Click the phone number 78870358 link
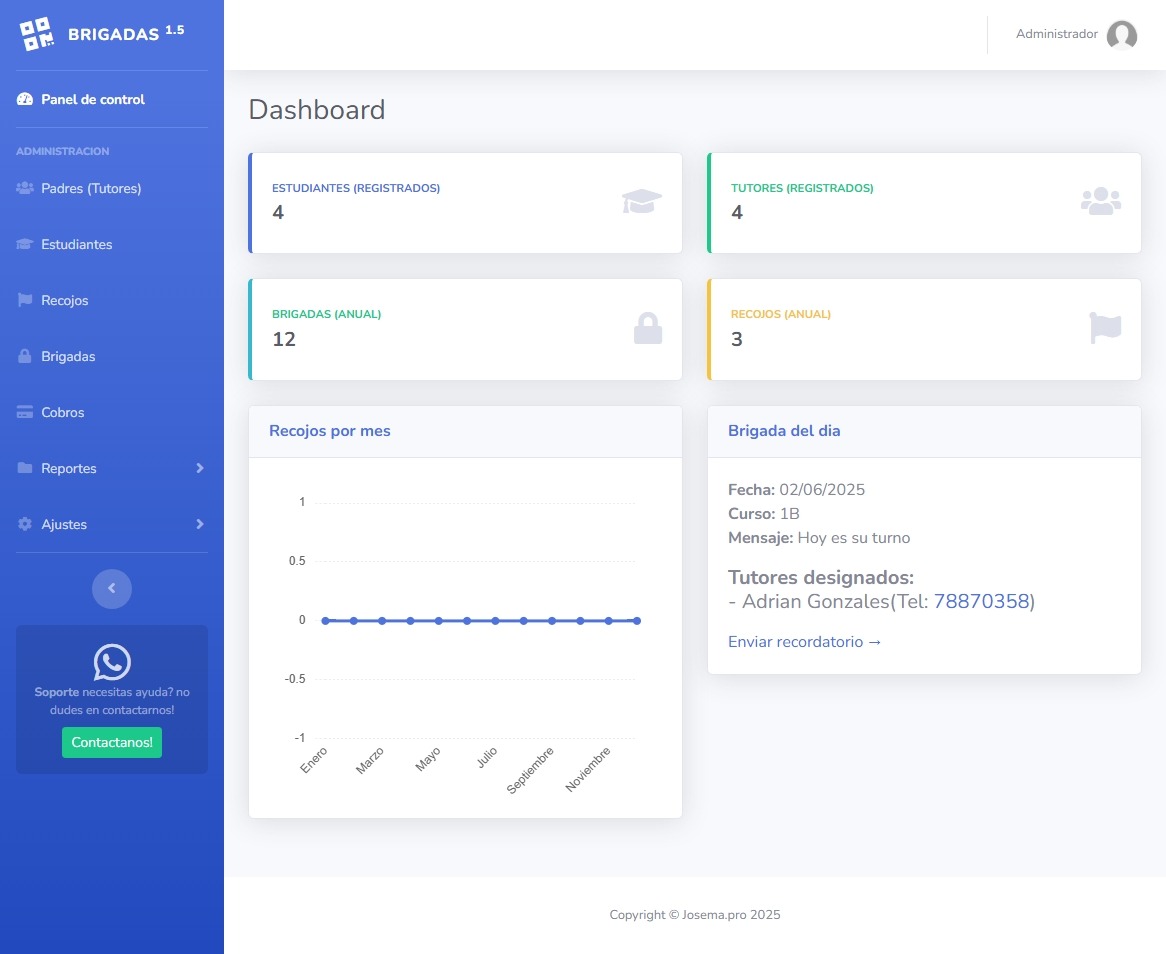This screenshot has height=954, width=1166. [x=982, y=602]
